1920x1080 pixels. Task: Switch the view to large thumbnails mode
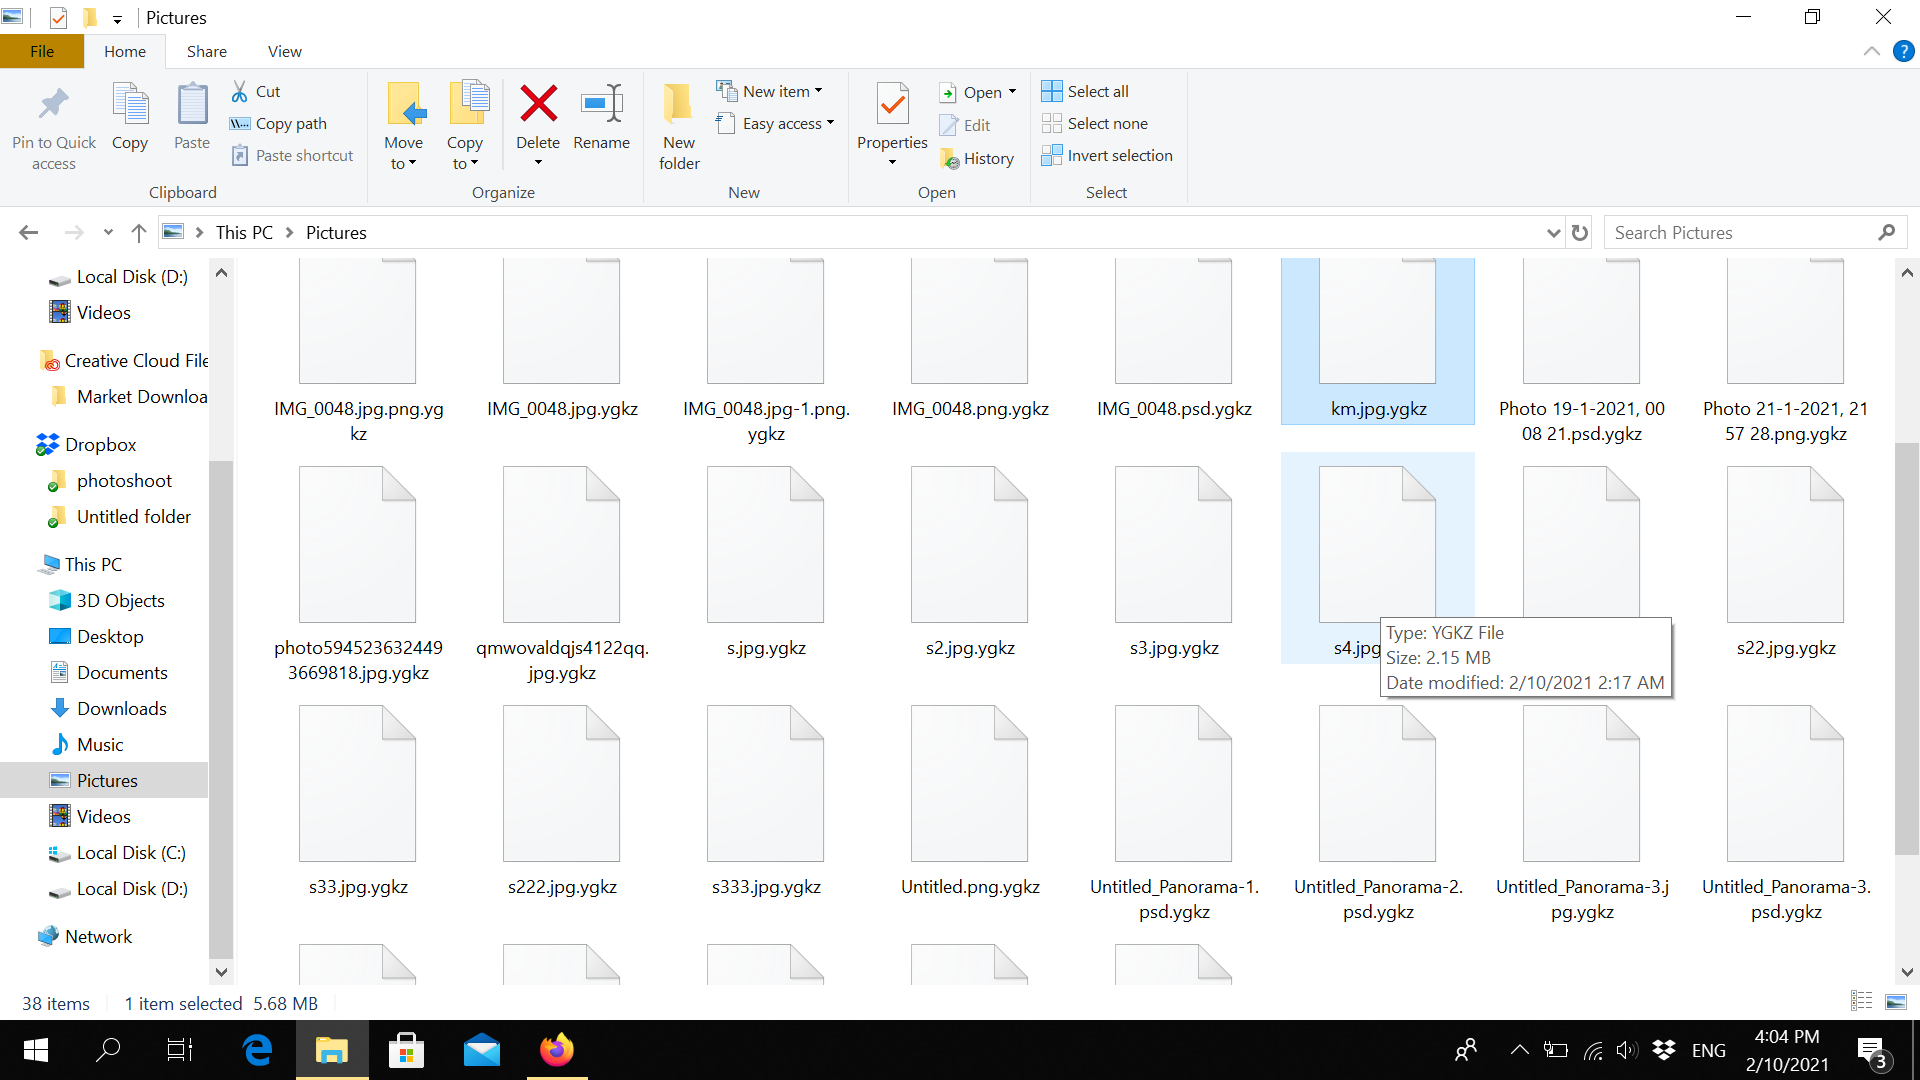click(x=1894, y=1001)
